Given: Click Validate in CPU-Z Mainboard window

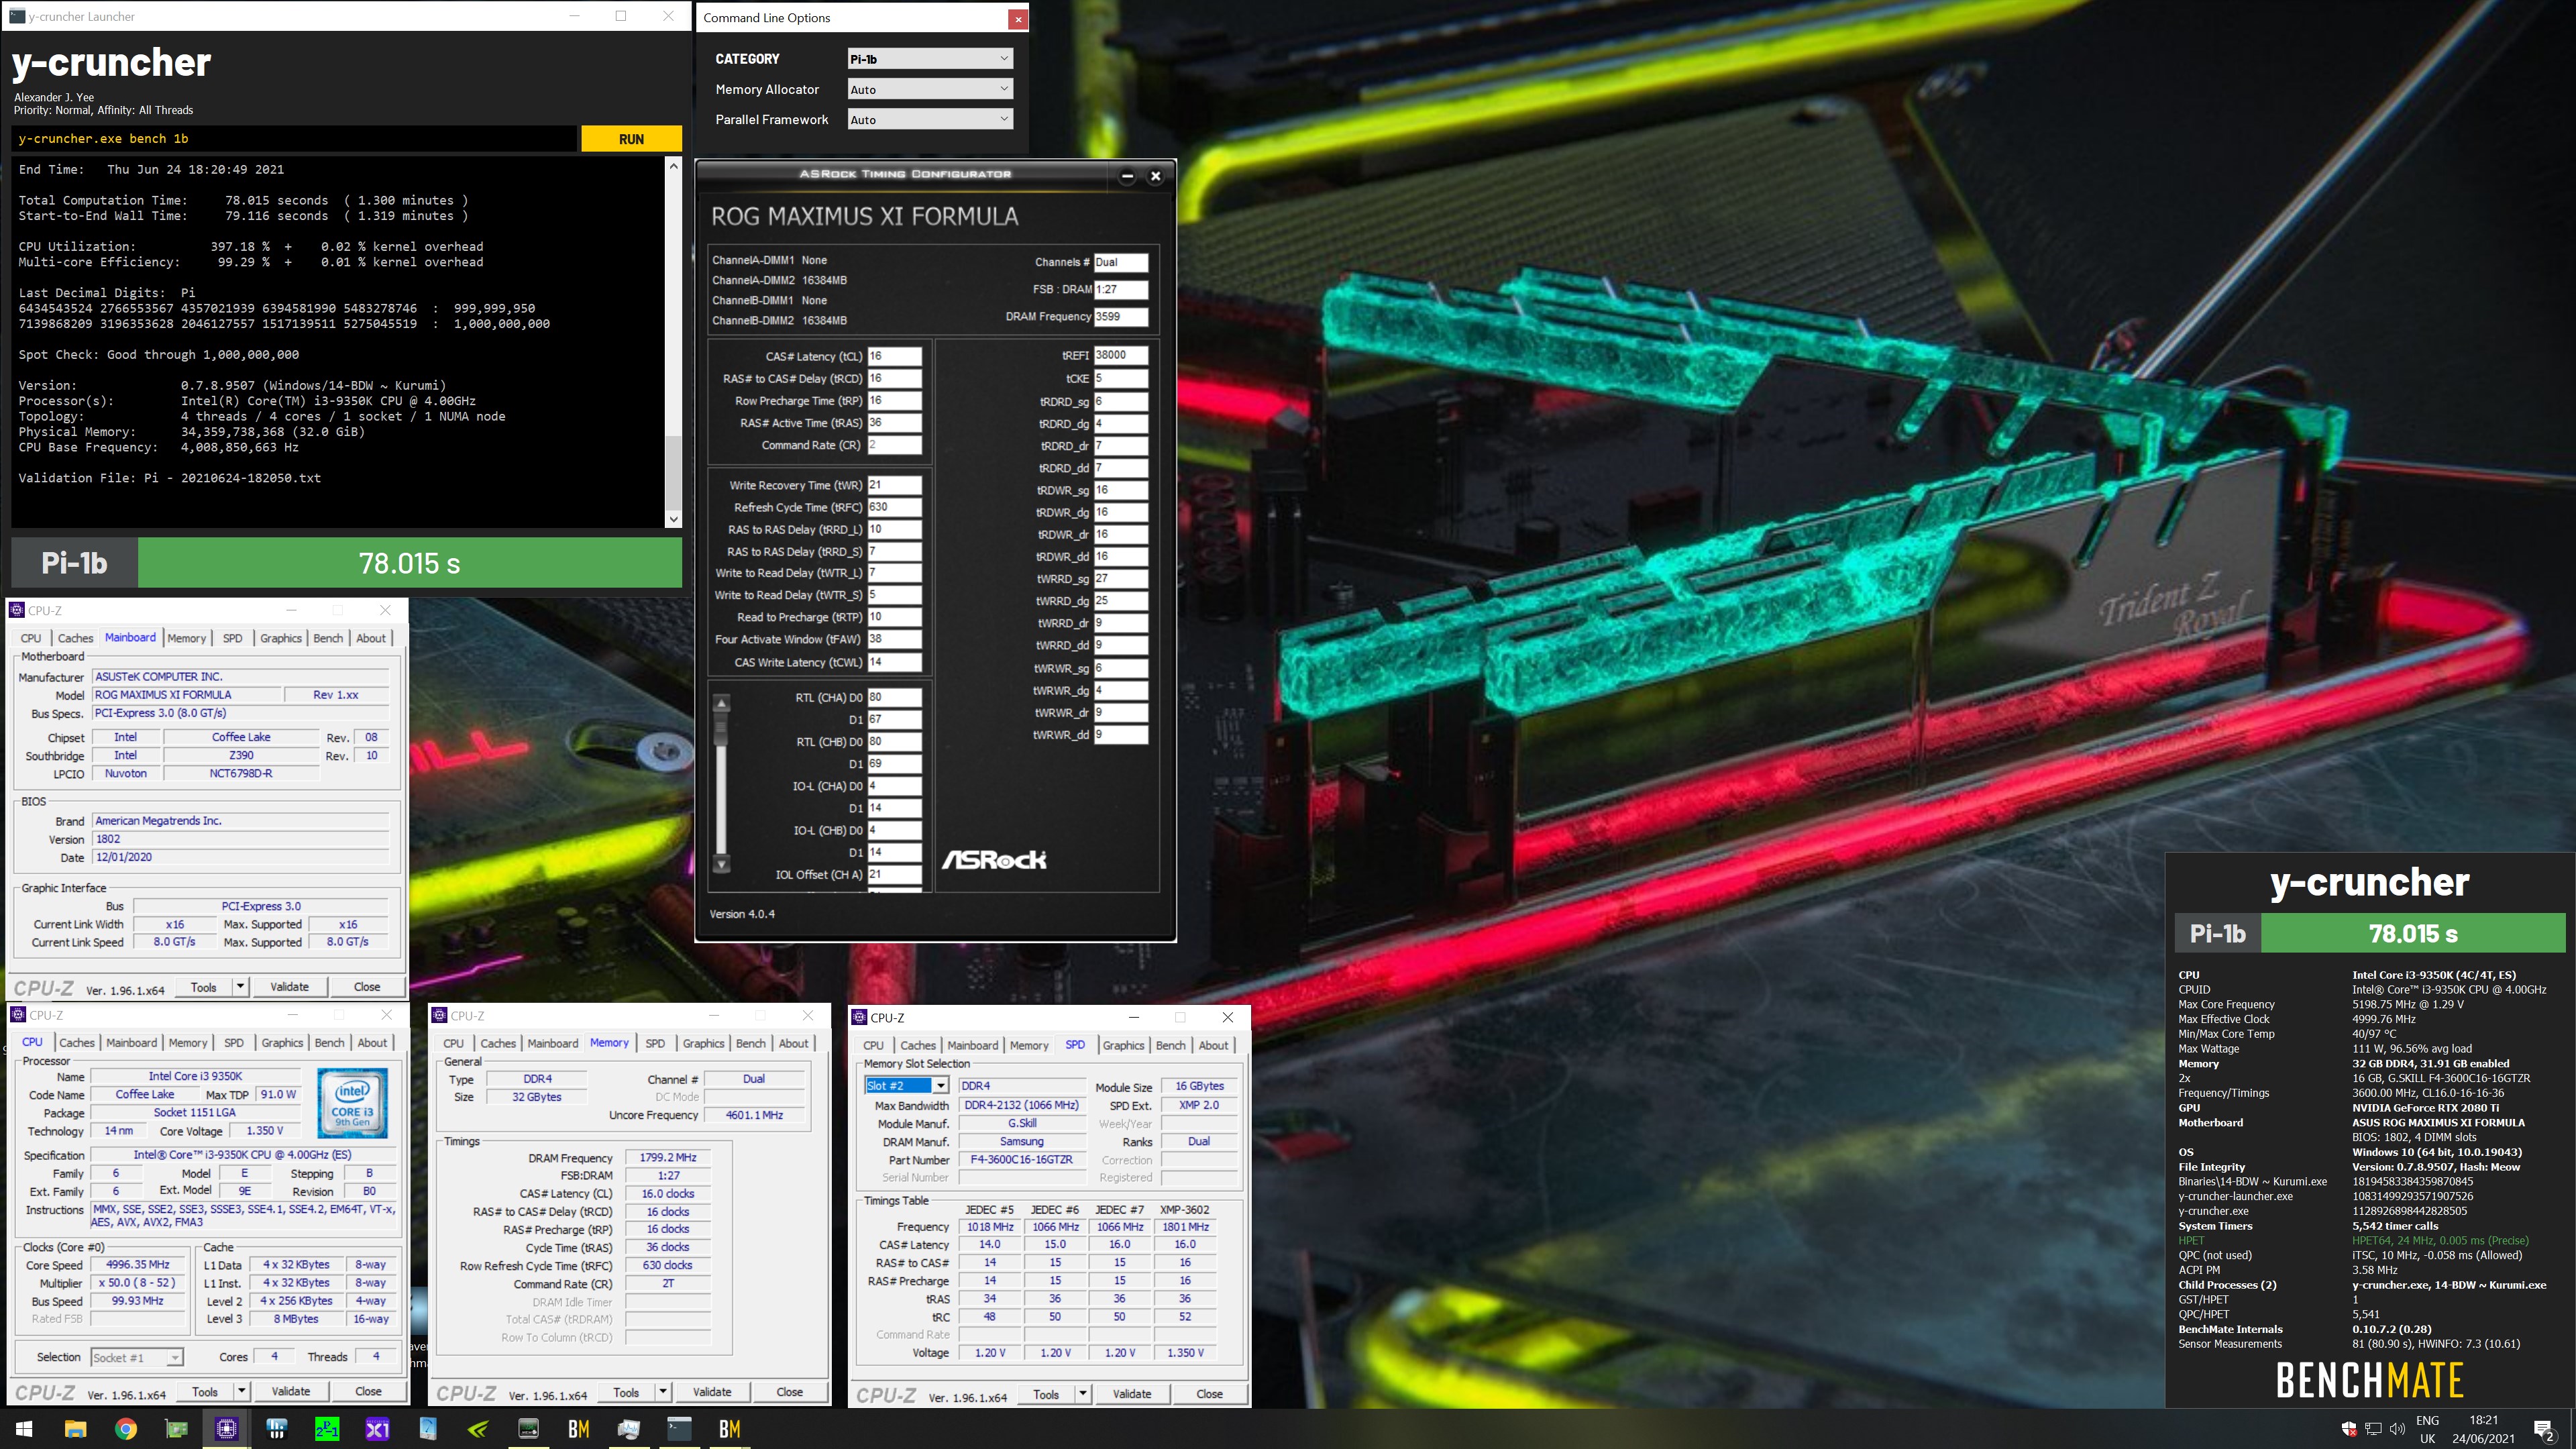Looking at the screenshot, I should pyautogui.click(x=289, y=987).
